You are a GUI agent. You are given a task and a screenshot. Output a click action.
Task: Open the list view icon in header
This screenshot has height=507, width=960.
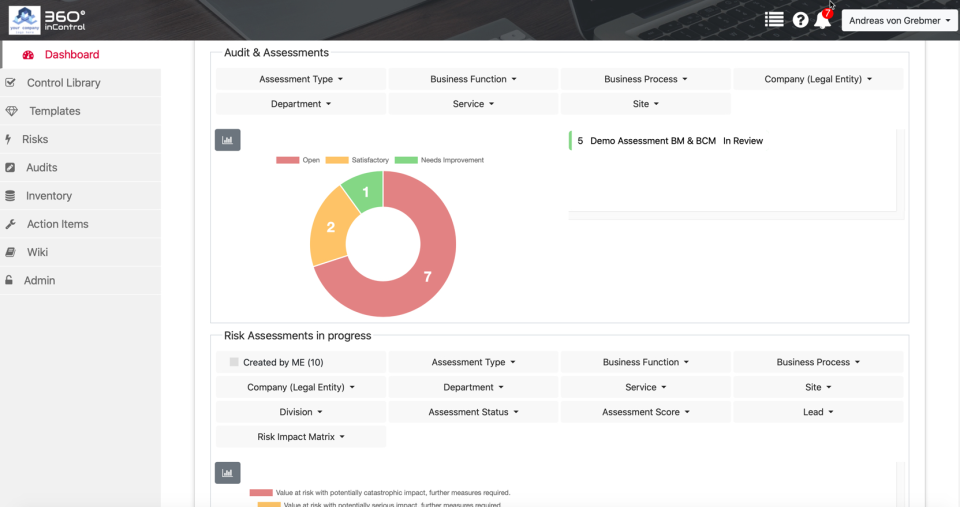tap(774, 19)
